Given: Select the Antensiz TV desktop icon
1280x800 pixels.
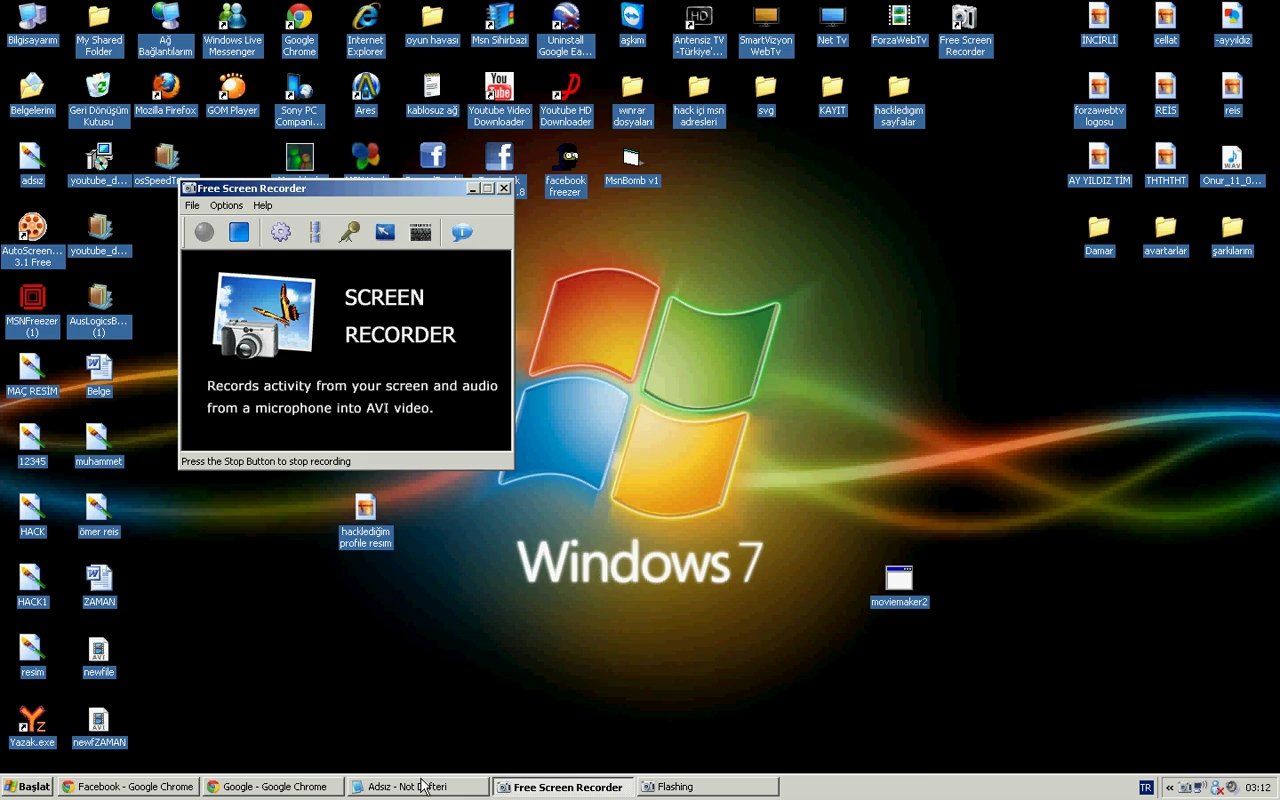Looking at the screenshot, I should click(699, 30).
